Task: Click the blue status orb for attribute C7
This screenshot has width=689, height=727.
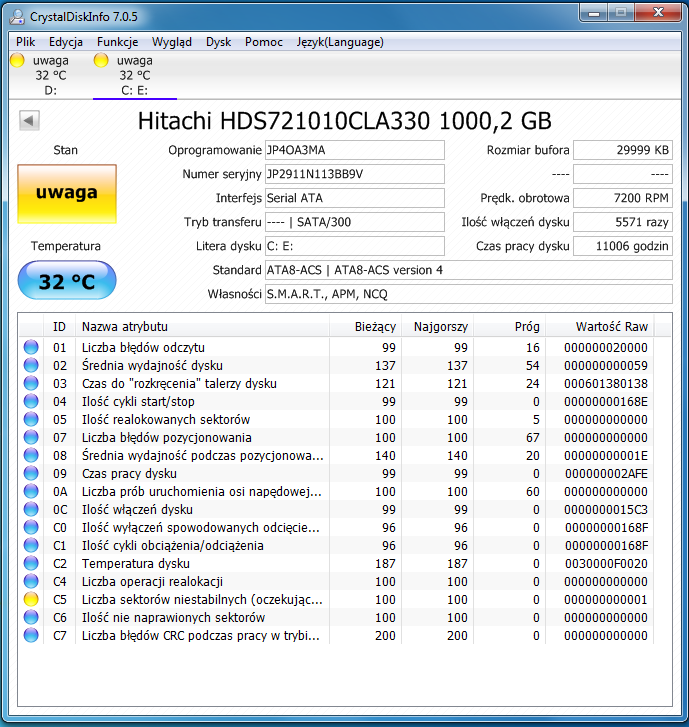Action: tap(31, 635)
